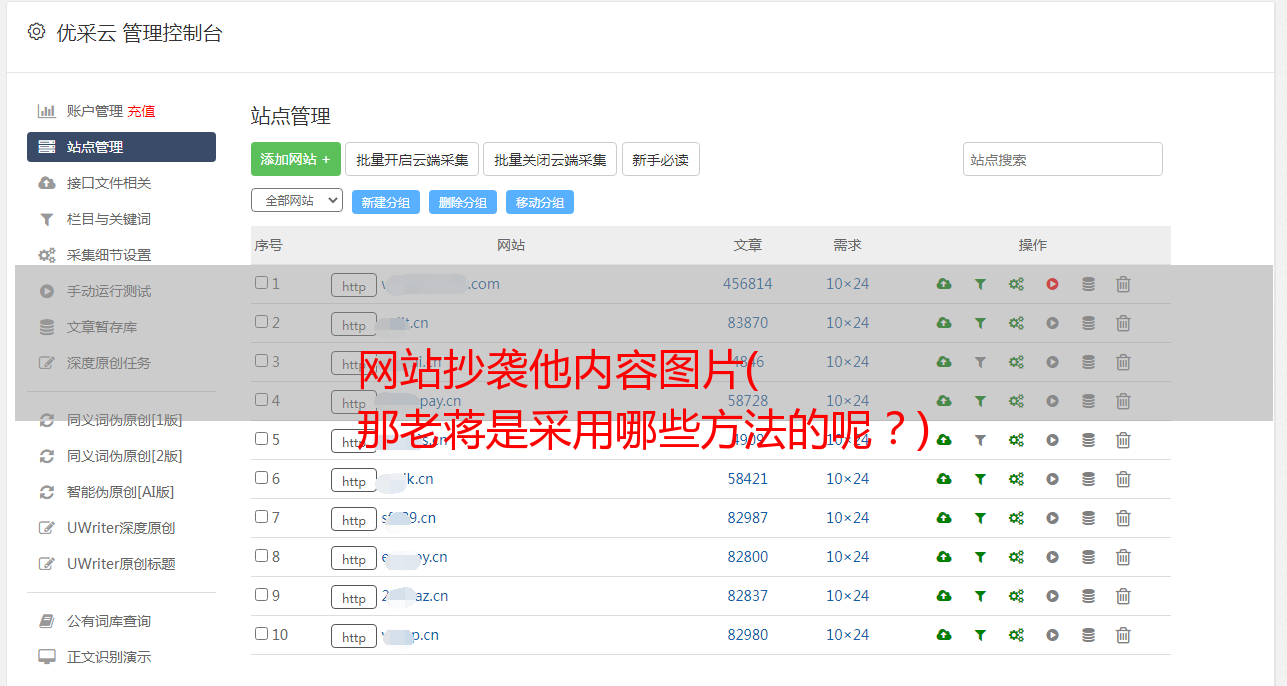The height and width of the screenshot is (686, 1287).
Task: Tick the checkbox for site 5
Action: point(261,439)
